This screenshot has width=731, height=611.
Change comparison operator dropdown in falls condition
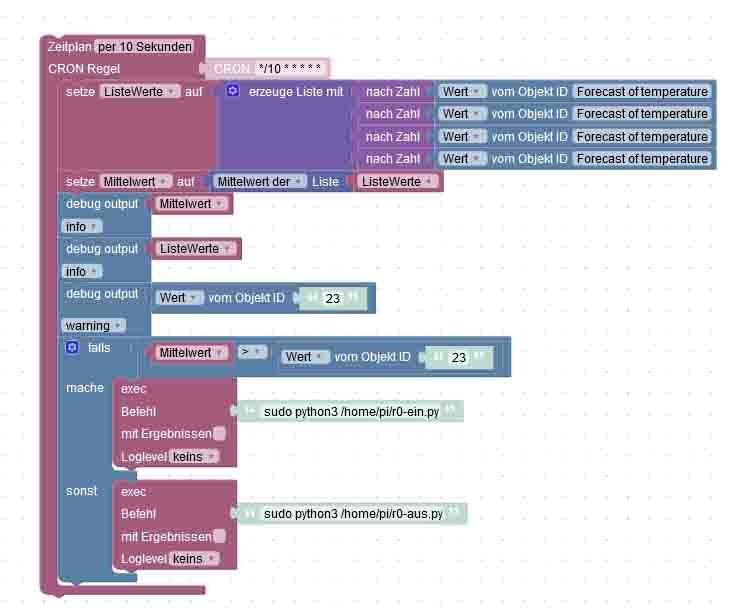click(252, 352)
